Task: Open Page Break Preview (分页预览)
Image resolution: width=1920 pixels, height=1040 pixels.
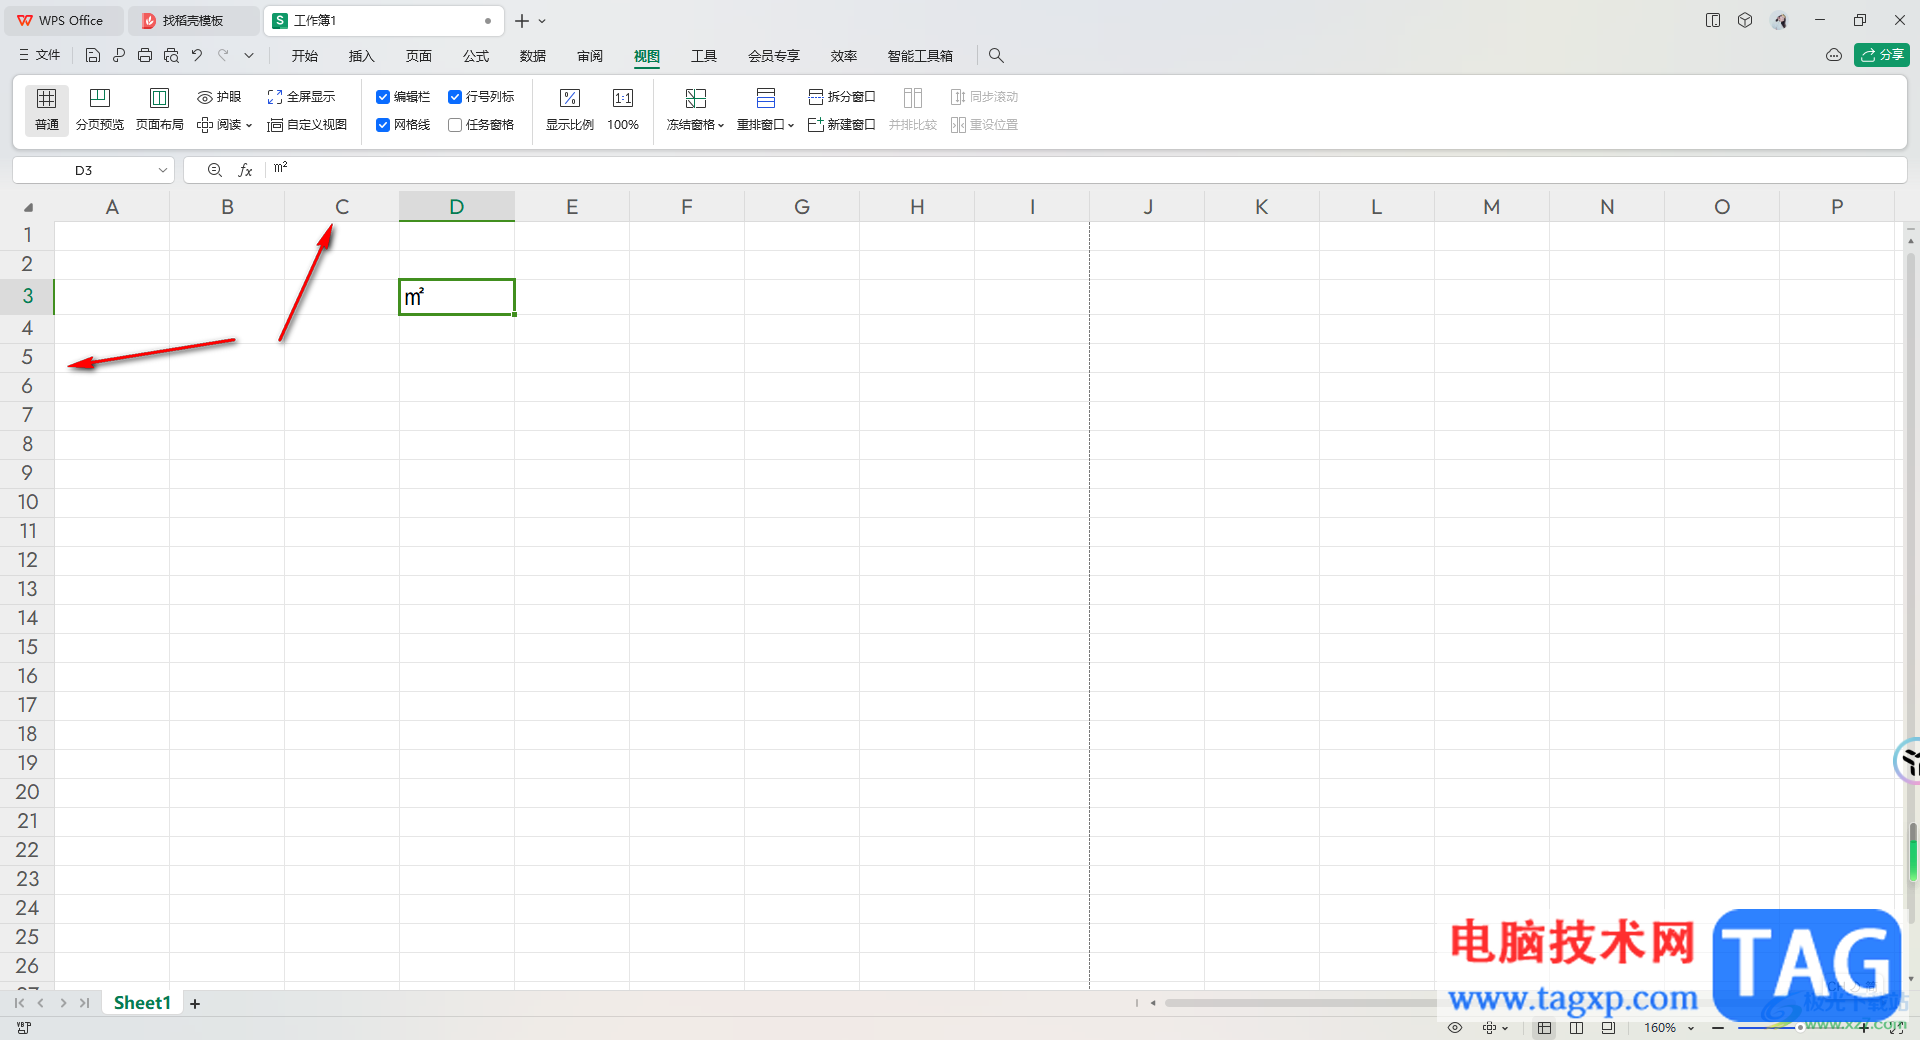Action: (x=100, y=110)
